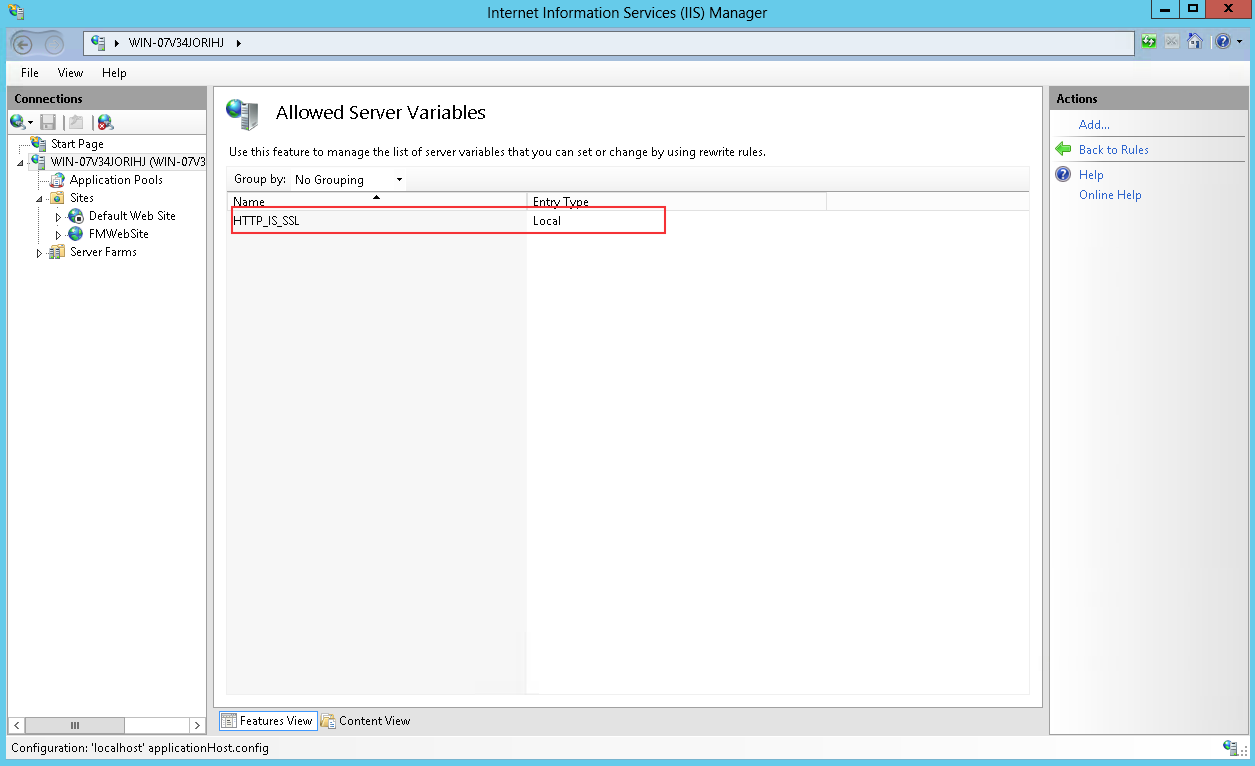Select Default Web Site
1255x766 pixels.
tap(132, 216)
